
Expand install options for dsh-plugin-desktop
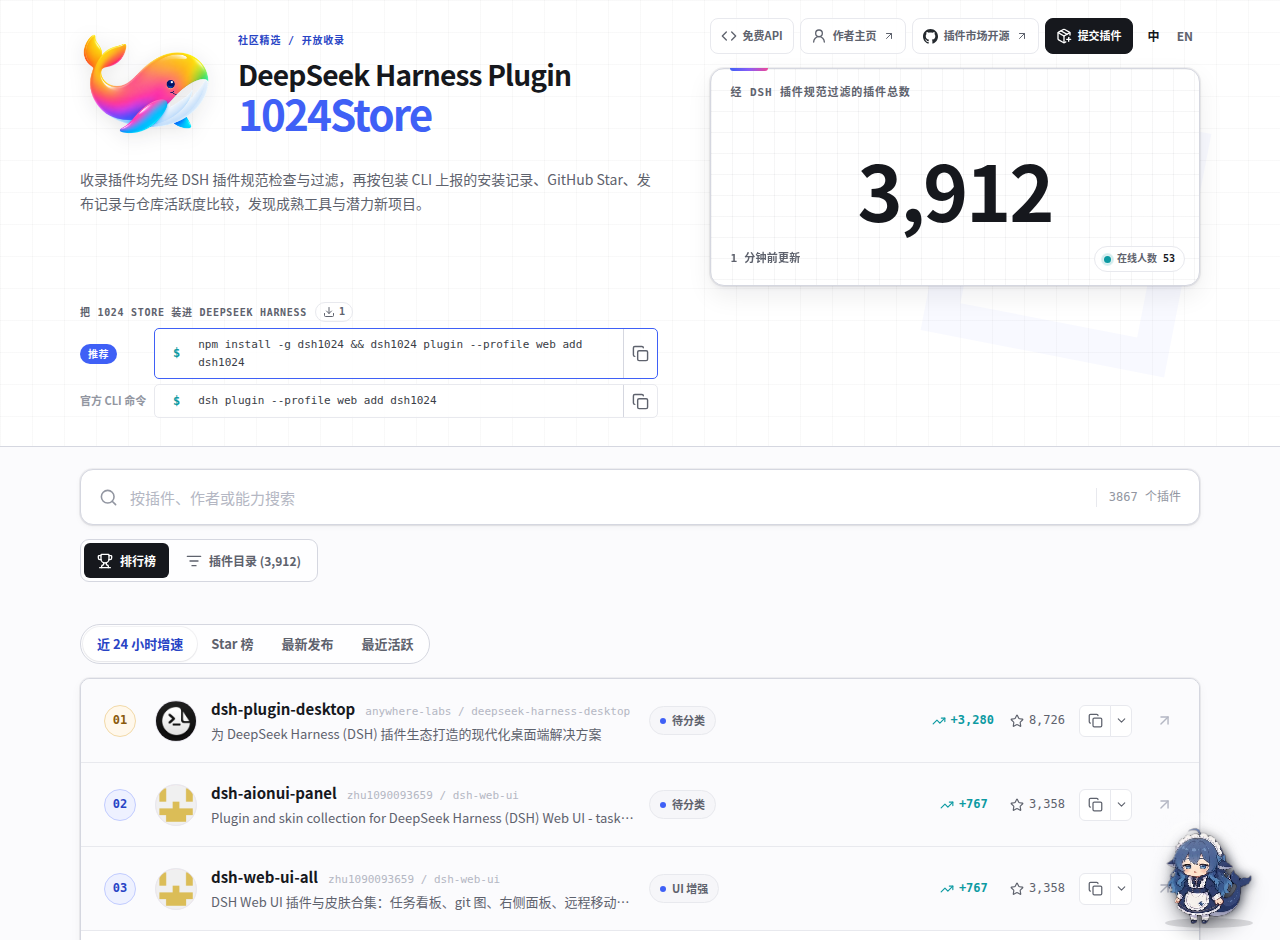[1121, 721]
